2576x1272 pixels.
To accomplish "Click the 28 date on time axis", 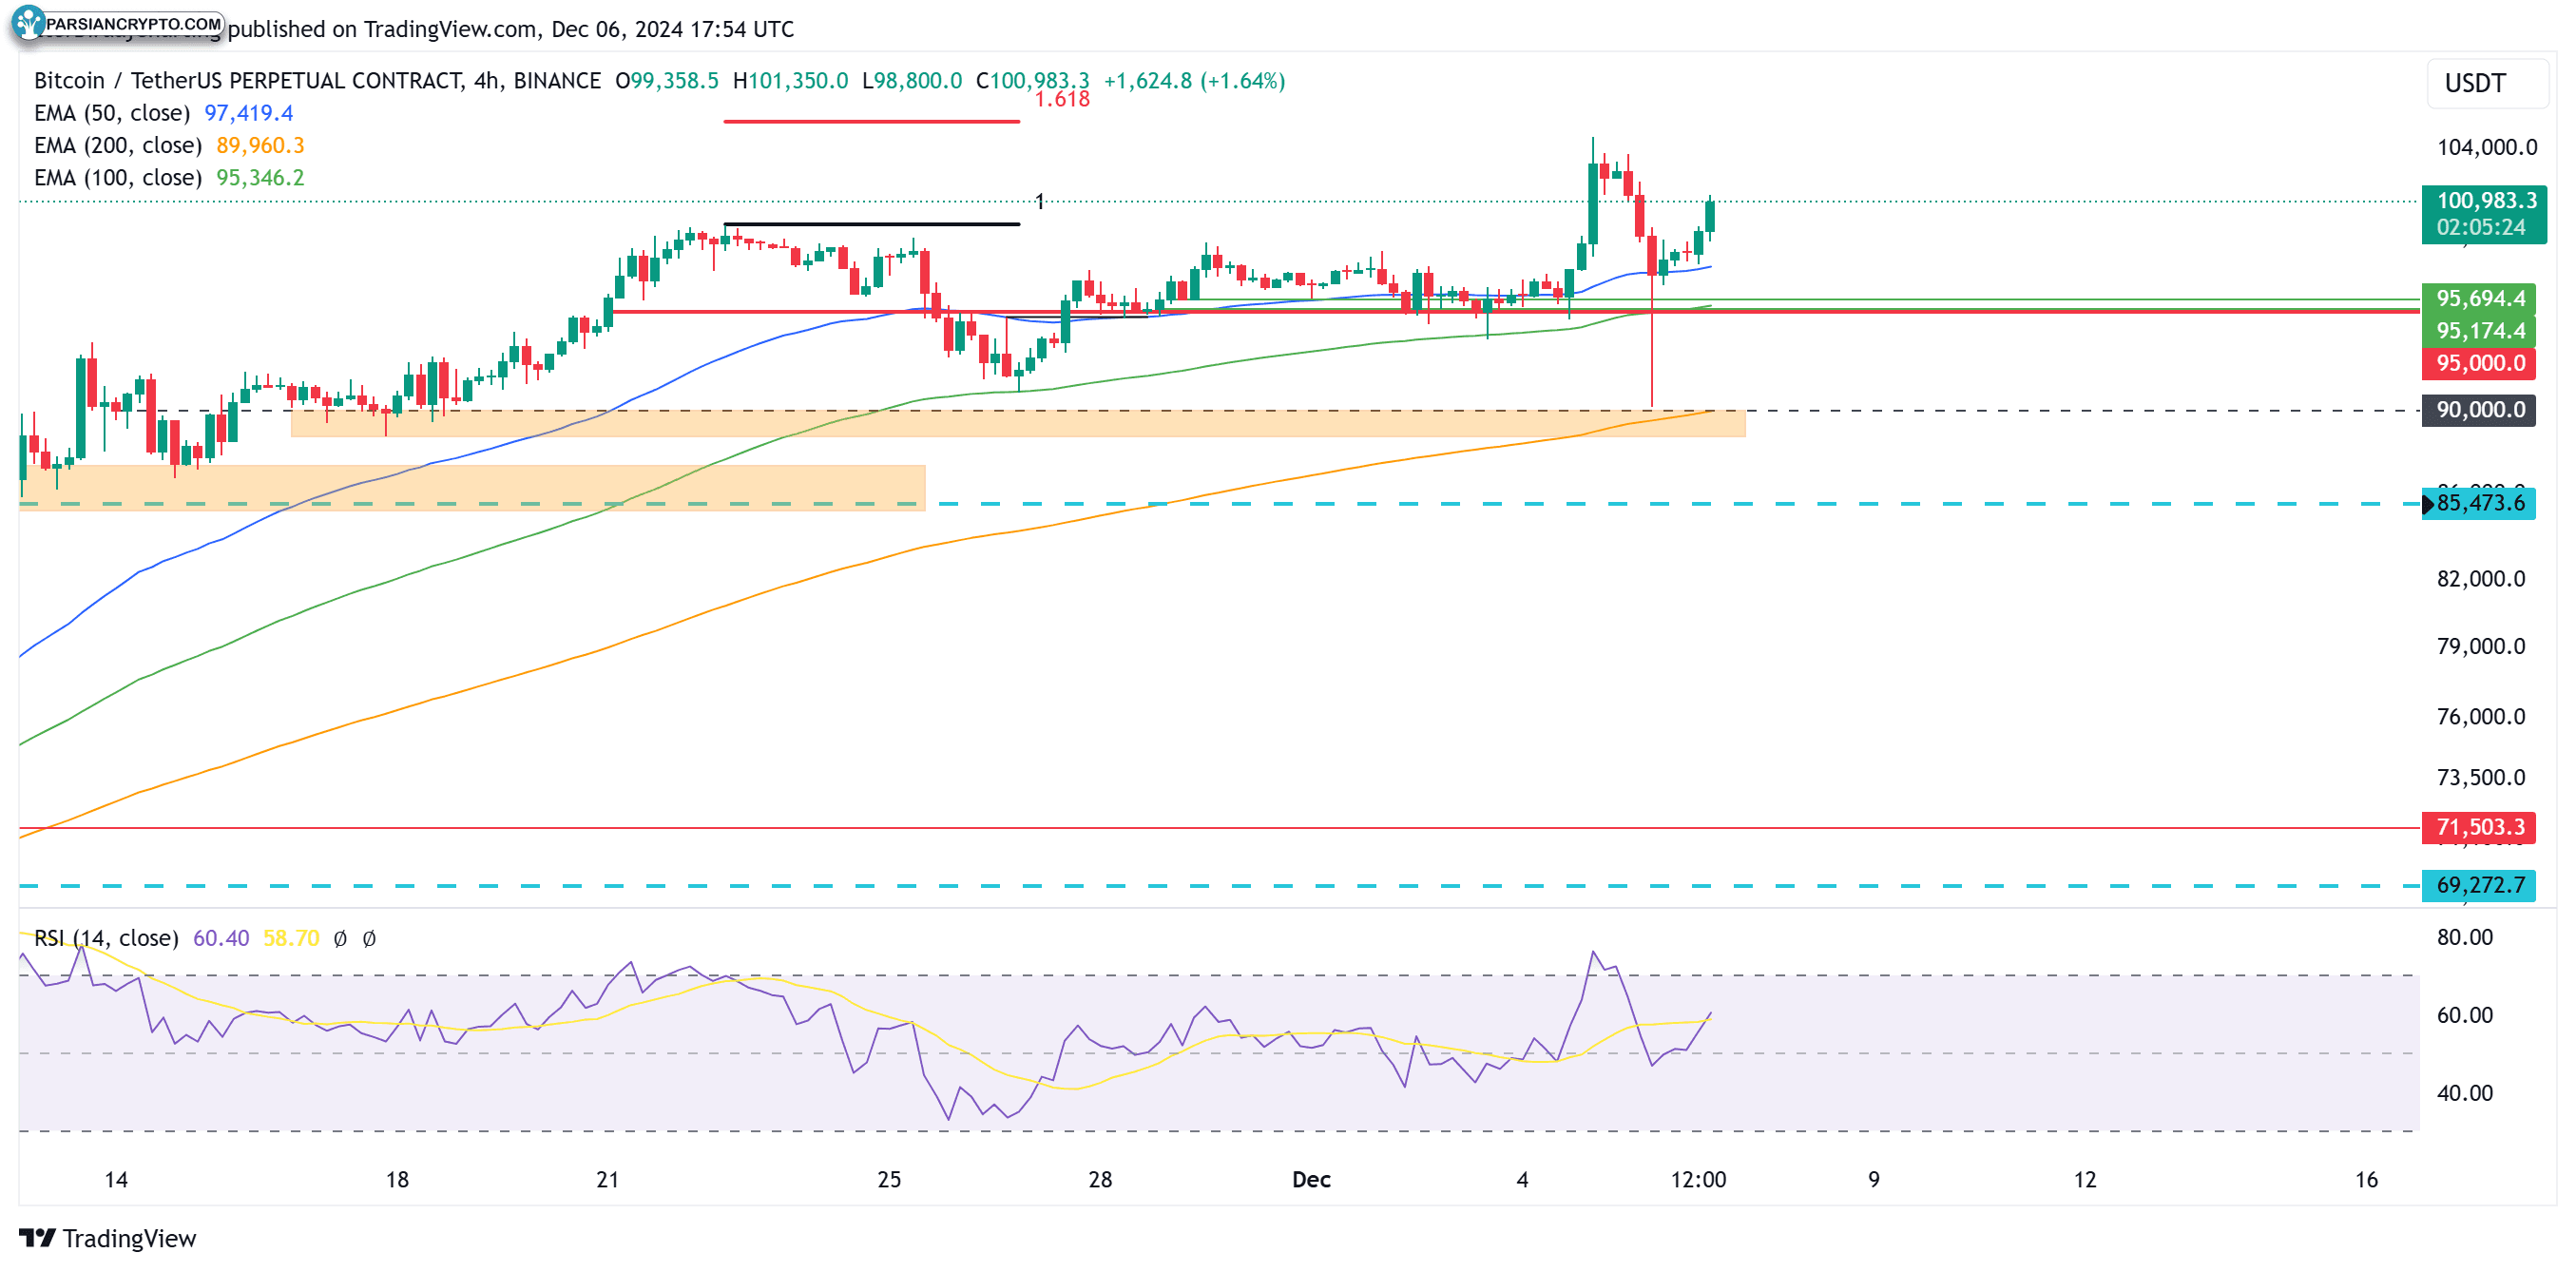I will 1100,1179.
